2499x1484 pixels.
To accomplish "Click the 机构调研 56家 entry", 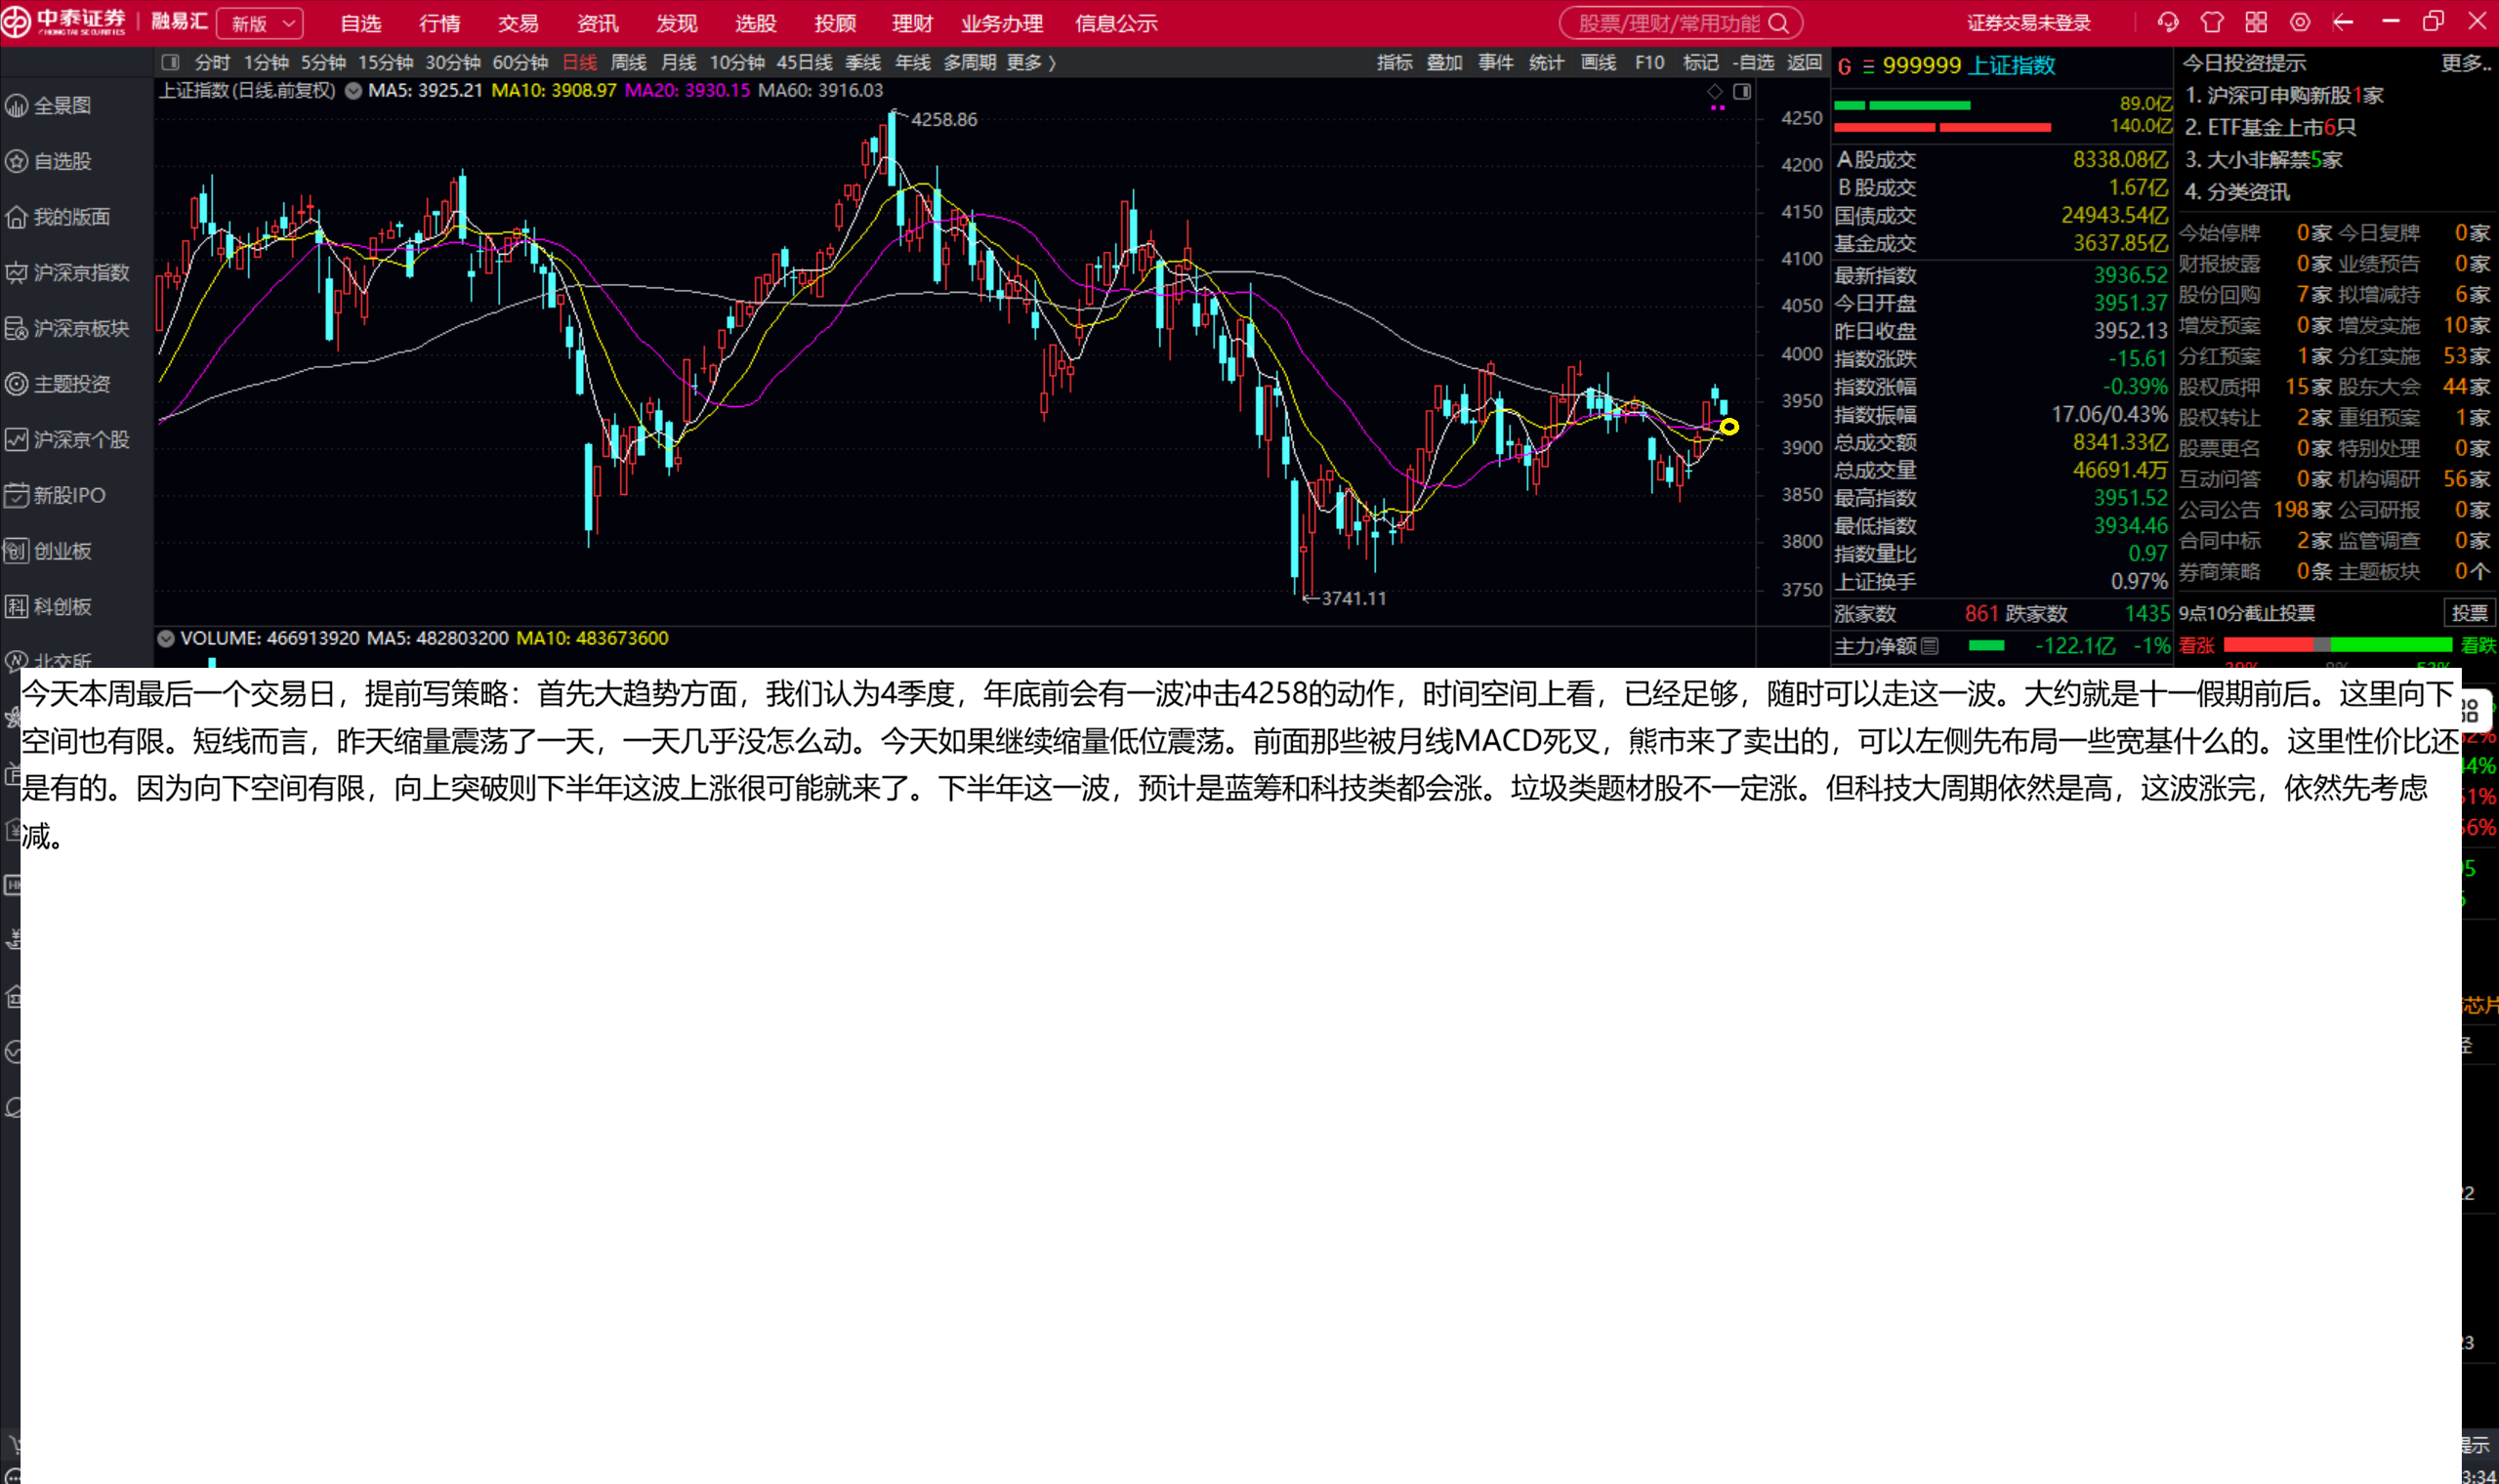I will point(2414,479).
